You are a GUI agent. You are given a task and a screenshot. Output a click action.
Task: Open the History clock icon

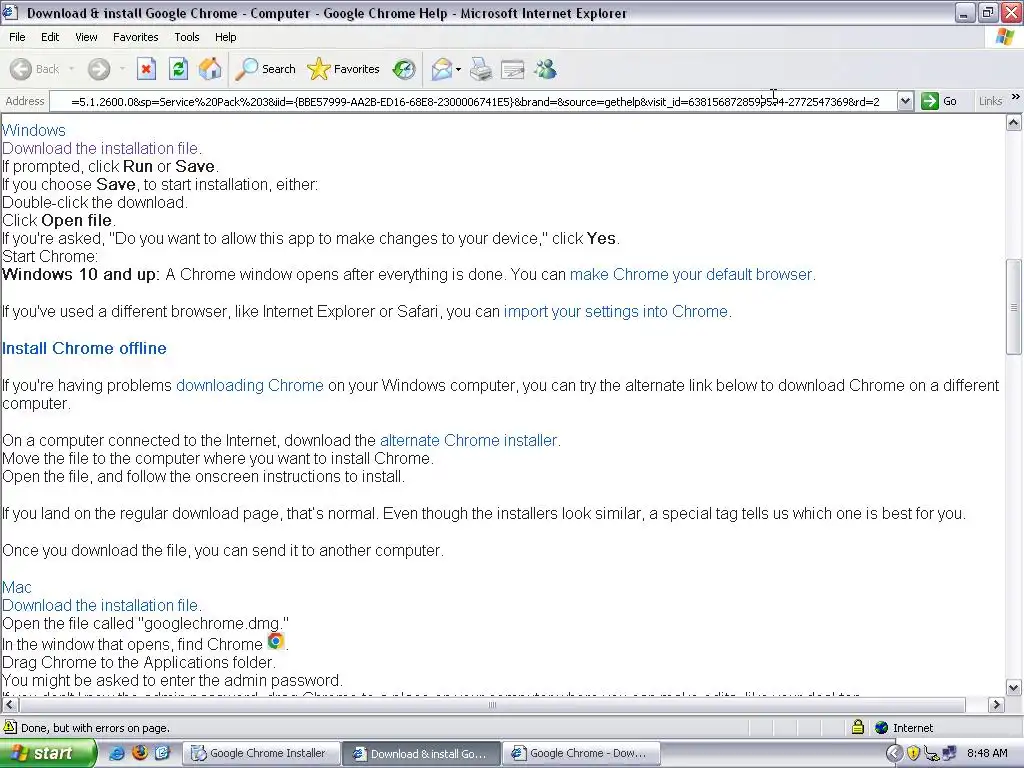point(404,69)
